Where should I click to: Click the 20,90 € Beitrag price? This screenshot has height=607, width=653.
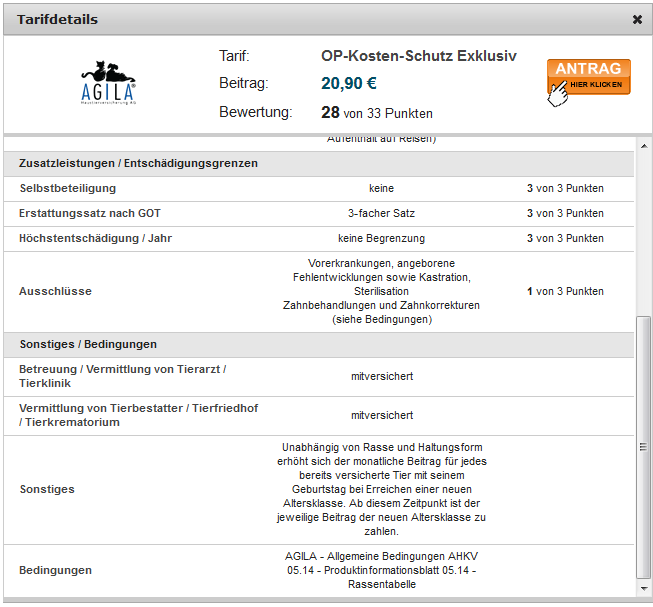pyautogui.click(x=348, y=83)
